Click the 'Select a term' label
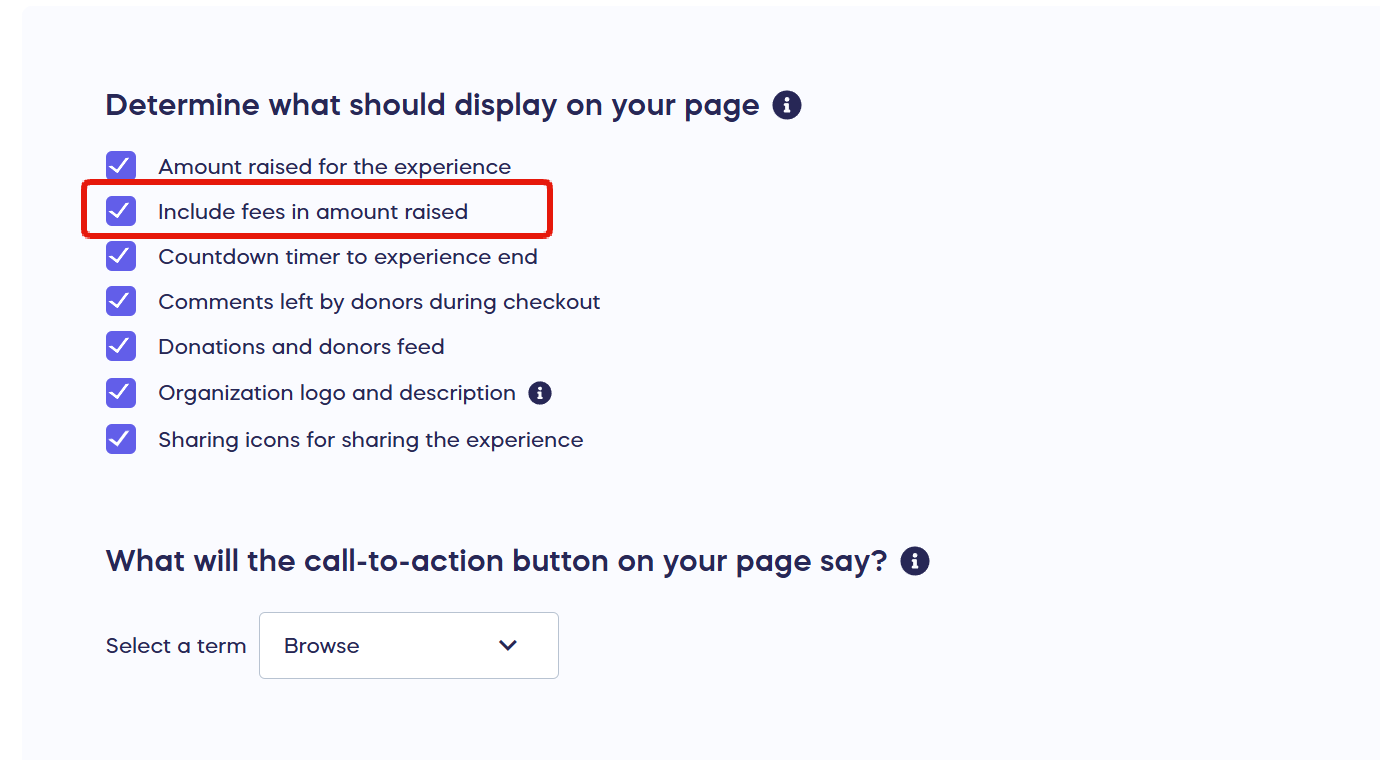This screenshot has height=760, width=1380. 176,646
